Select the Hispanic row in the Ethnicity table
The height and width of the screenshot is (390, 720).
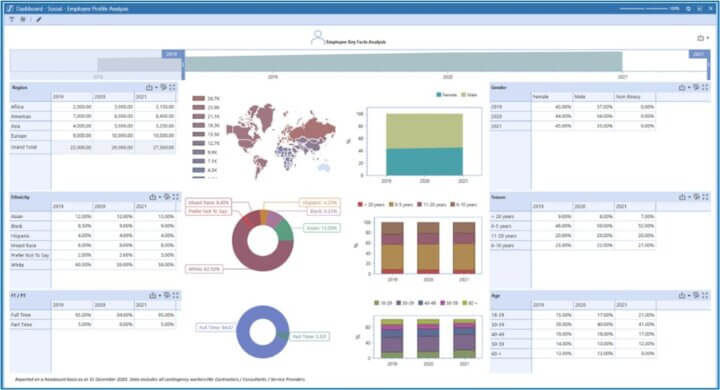(93, 236)
